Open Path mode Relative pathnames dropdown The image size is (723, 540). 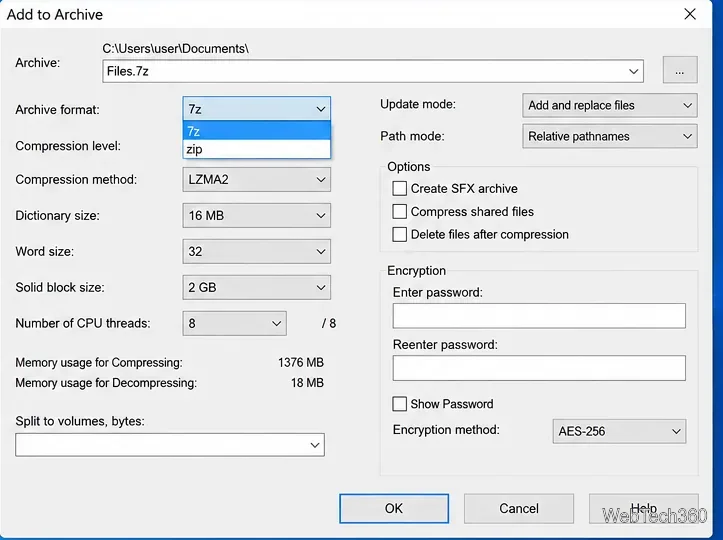click(x=610, y=136)
